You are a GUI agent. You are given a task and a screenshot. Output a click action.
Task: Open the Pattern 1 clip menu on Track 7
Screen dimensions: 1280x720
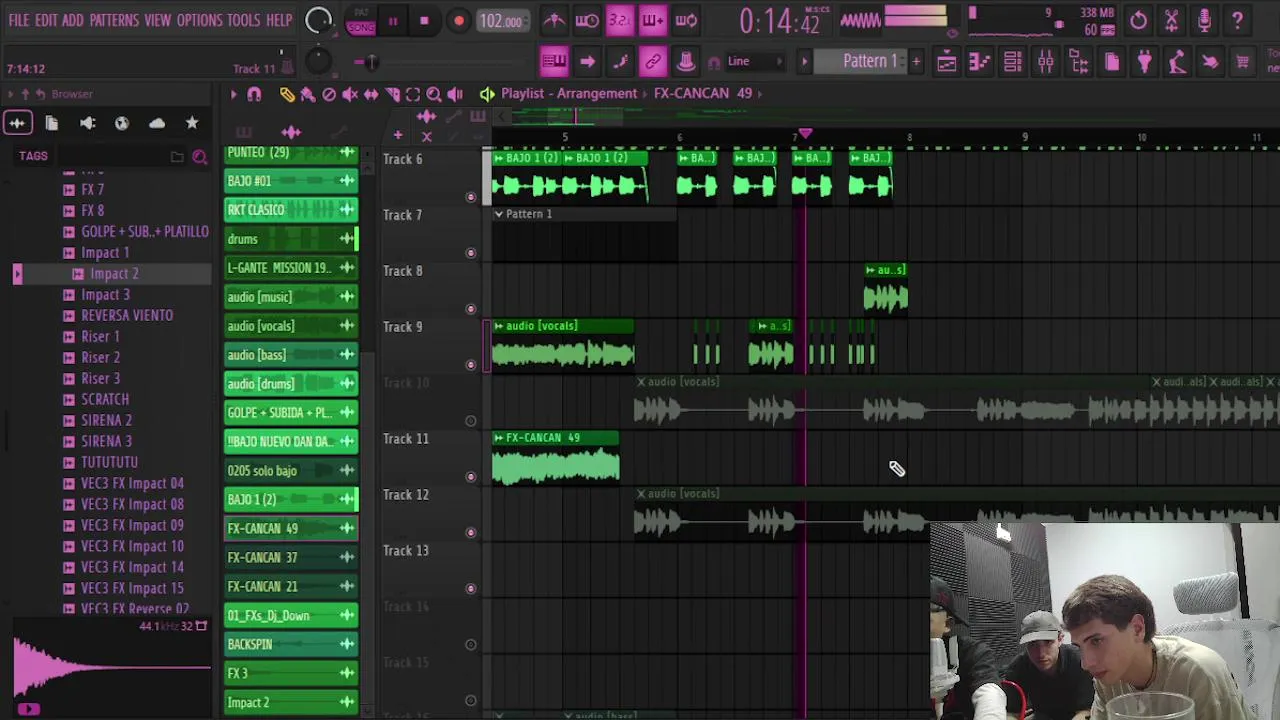point(498,214)
